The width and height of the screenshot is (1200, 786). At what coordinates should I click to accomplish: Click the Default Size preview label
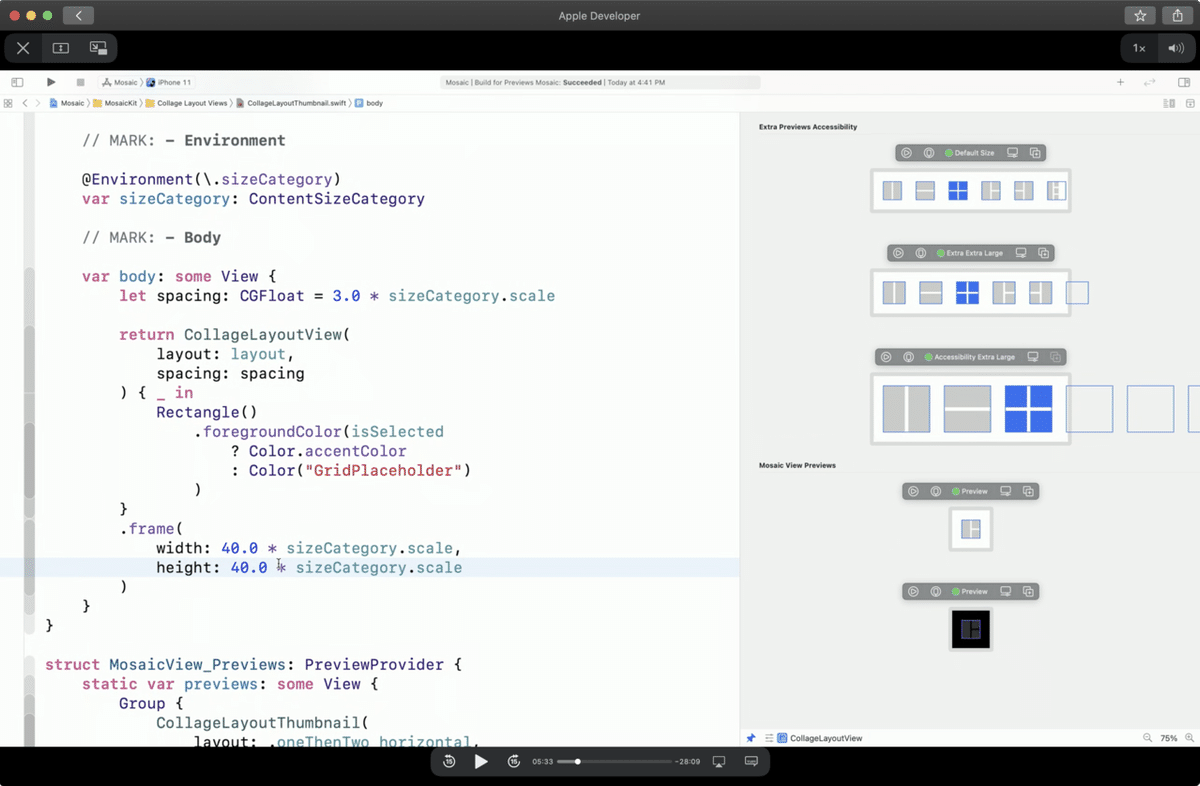pos(969,153)
